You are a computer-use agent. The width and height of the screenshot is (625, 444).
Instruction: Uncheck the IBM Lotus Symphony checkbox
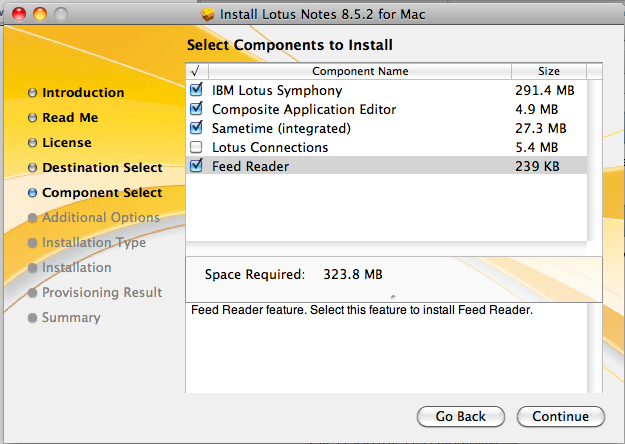coord(196,90)
